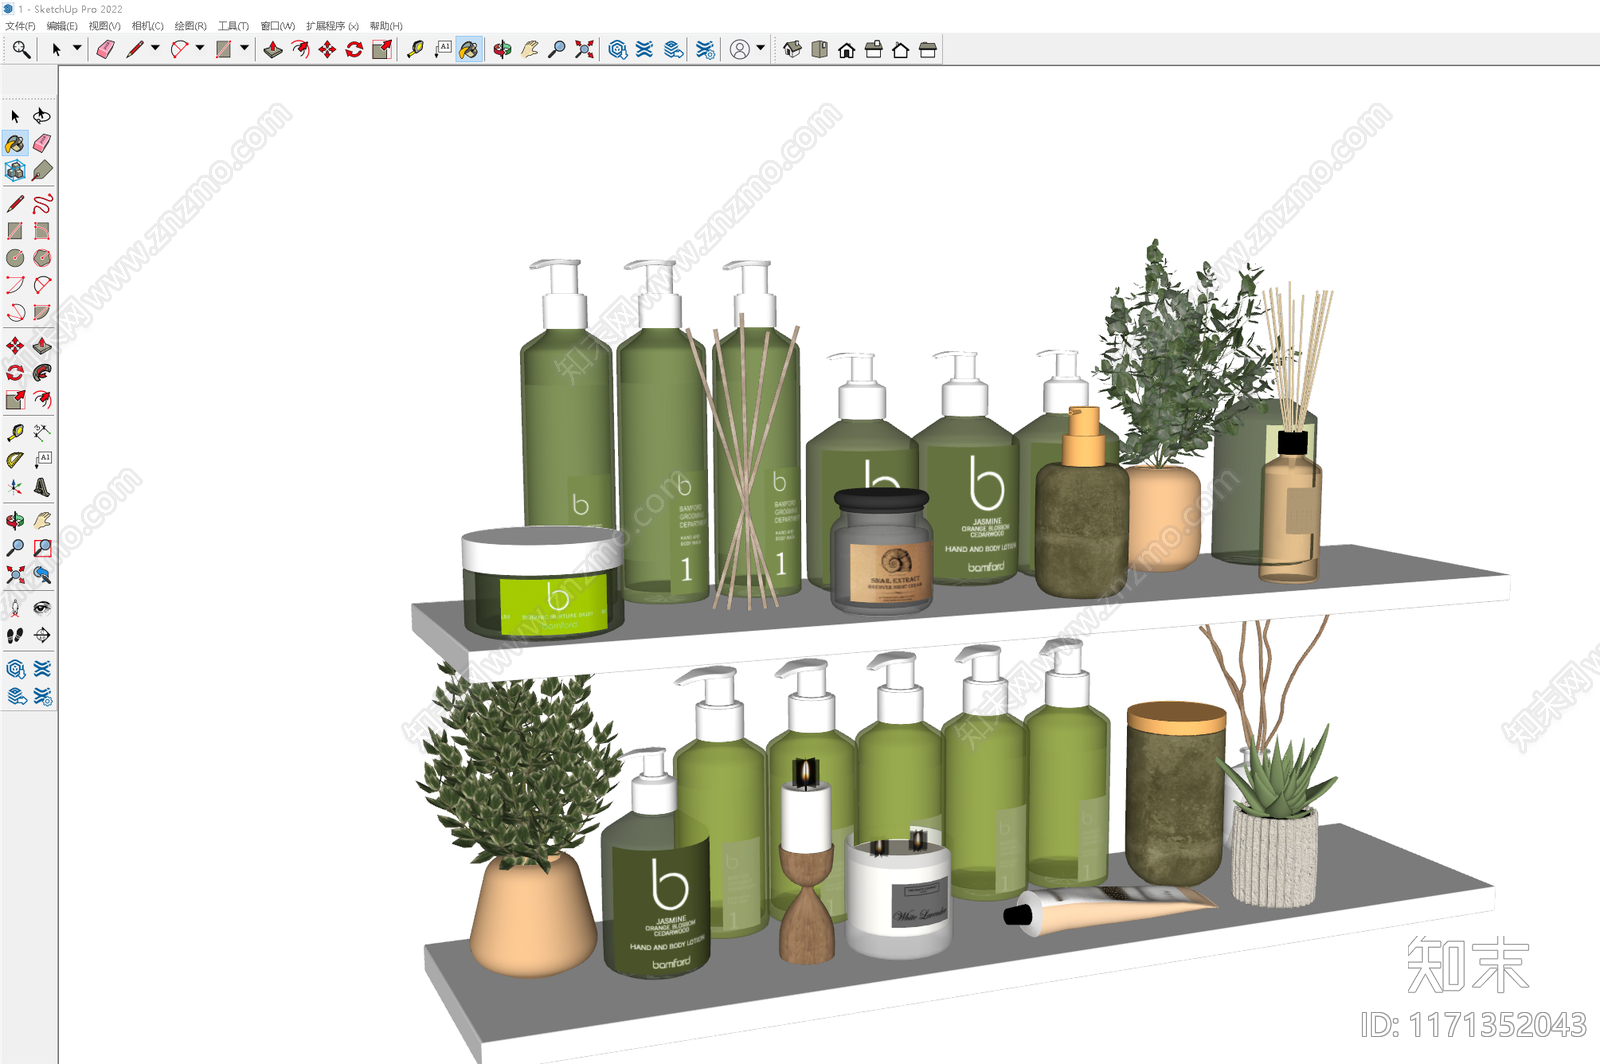Click the white candle jar on lower shelf

[x=899, y=893]
